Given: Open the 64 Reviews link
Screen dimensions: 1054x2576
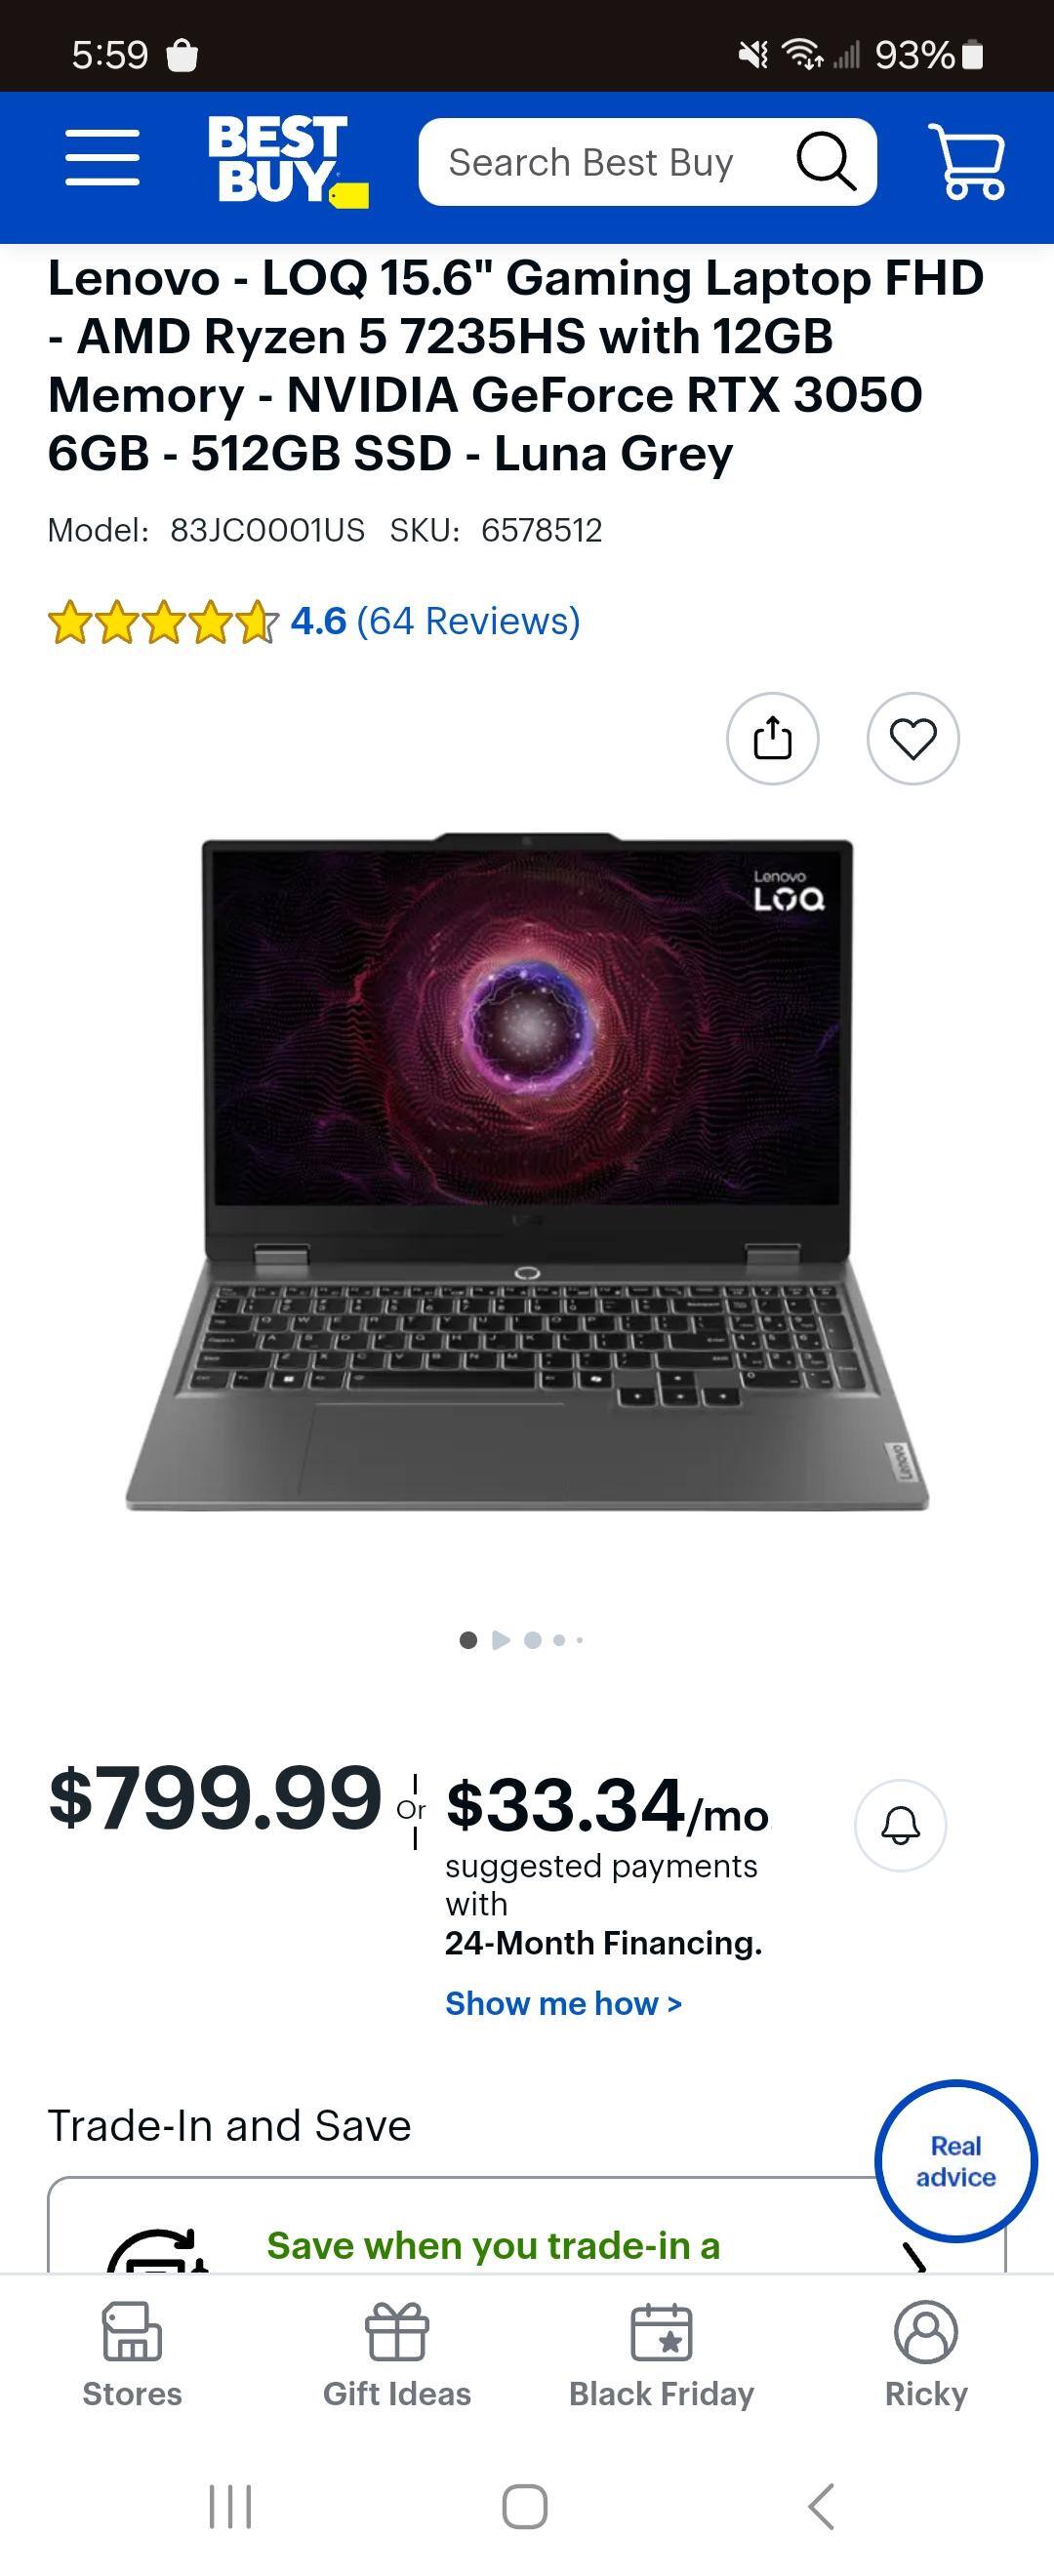Looking at the screenshot, I should pos(468,621).
